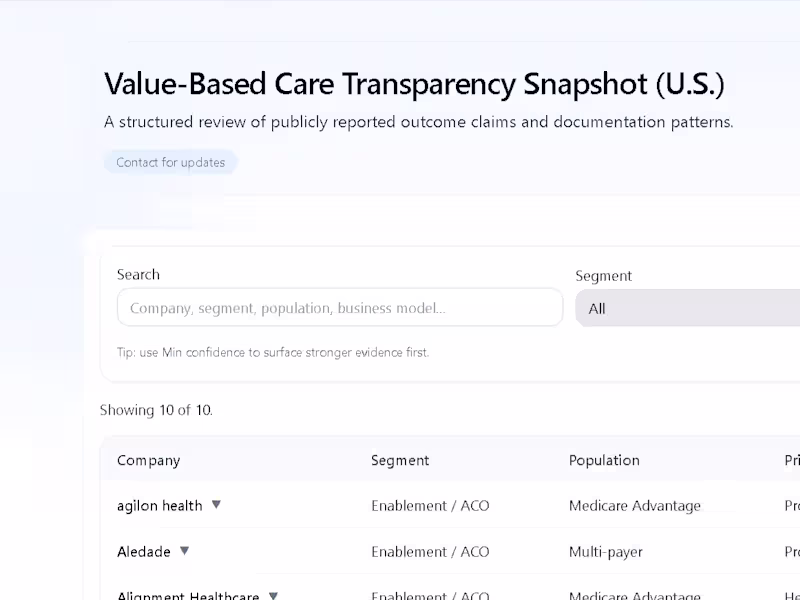
Task: Open the Segment filter dropdown
Action: pyautogui.click(x=688, y=308)
